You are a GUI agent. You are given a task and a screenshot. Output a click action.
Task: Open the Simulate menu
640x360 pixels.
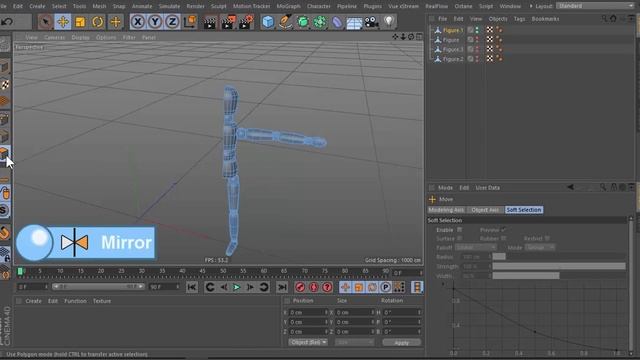(169, 6)
